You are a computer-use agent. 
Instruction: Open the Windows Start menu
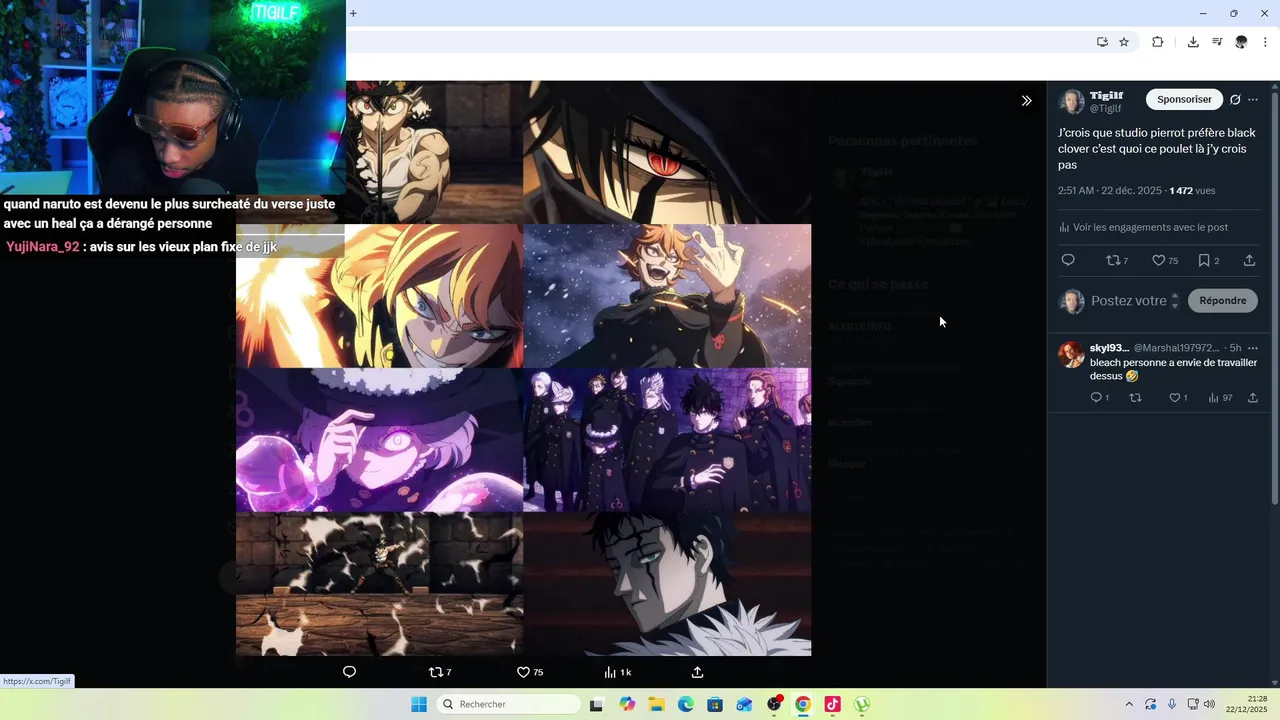click(x=419, y=704)
